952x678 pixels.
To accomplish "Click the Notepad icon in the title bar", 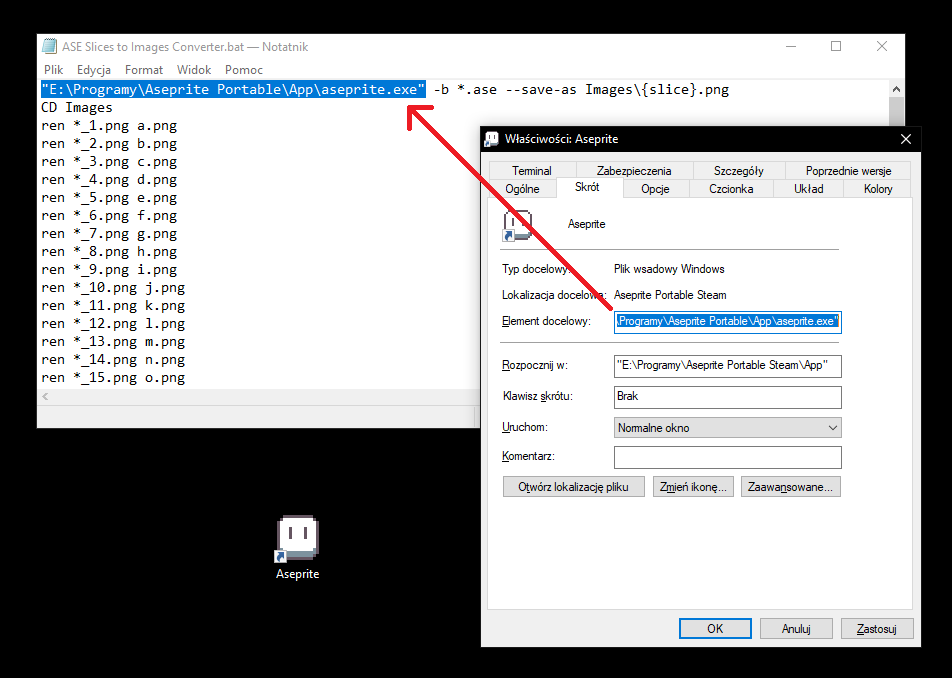I will (x=50, y=46).
